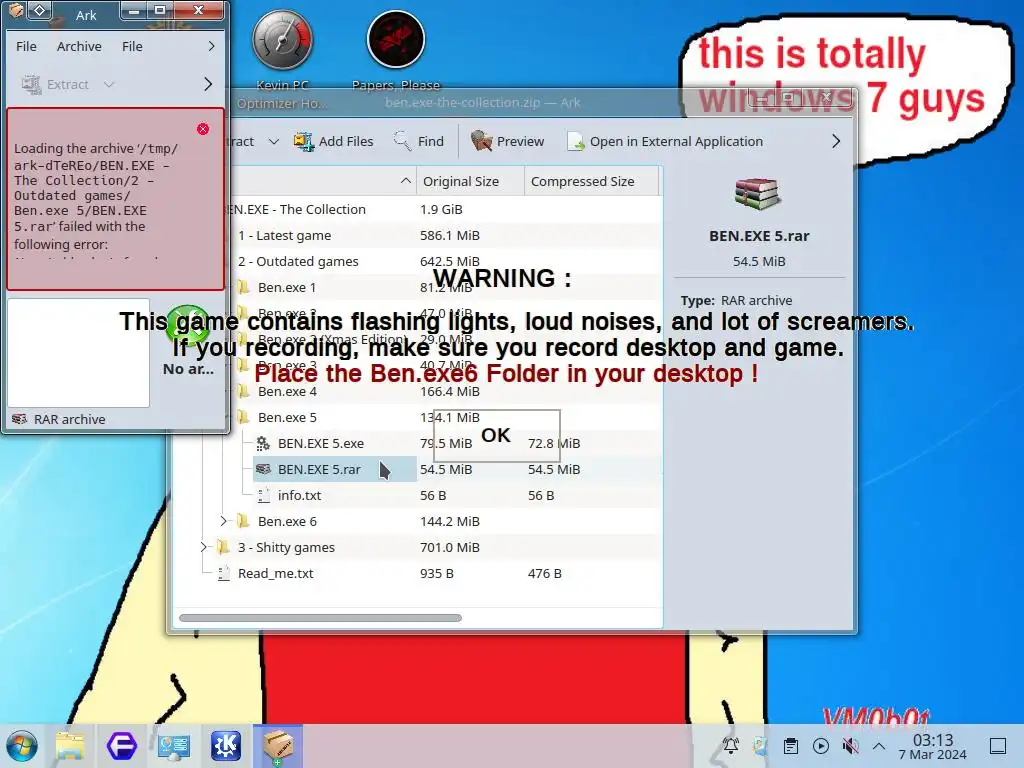Screen dimensions: 1024x768
Task: Click the BEN.EXE 5.rar title in info panel
Action: tap(759, 236)
